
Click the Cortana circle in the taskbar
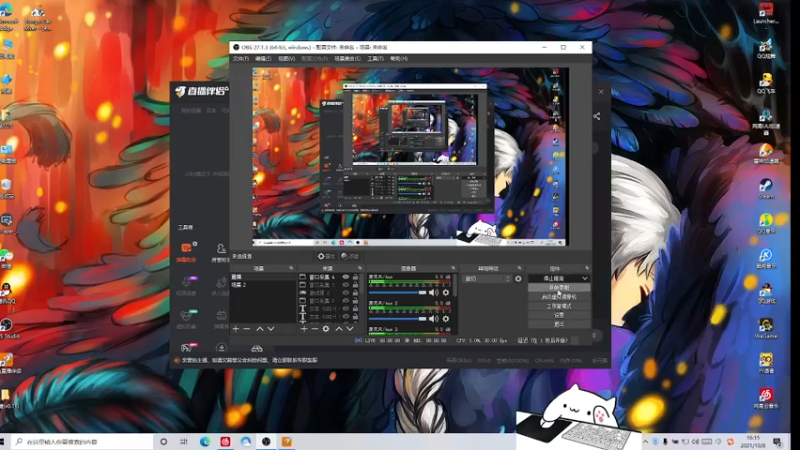pos(163,441)
